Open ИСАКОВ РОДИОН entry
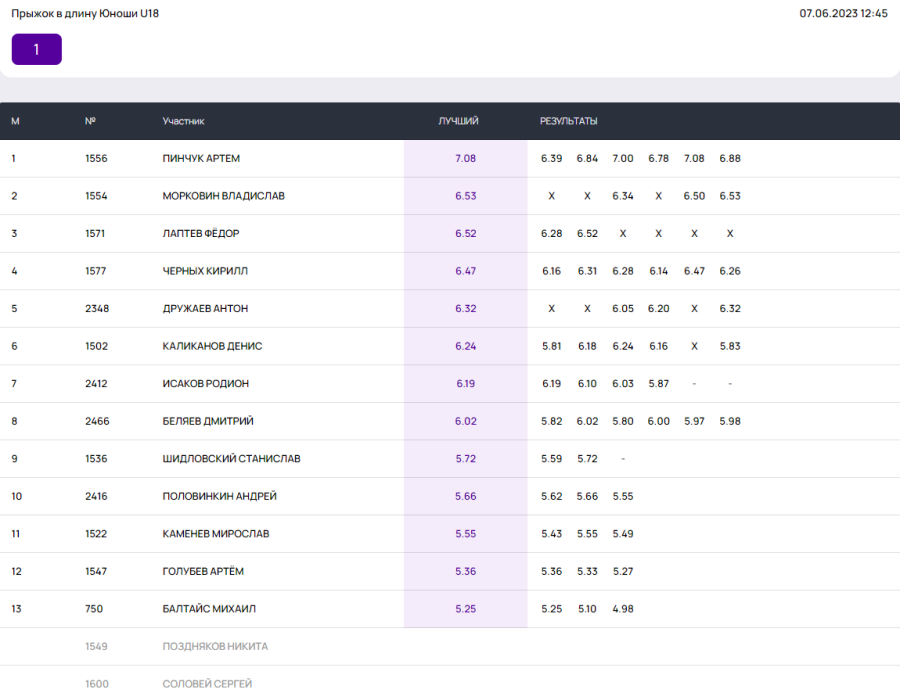Screen dimensions: 900x700 (x=206, y=383)
